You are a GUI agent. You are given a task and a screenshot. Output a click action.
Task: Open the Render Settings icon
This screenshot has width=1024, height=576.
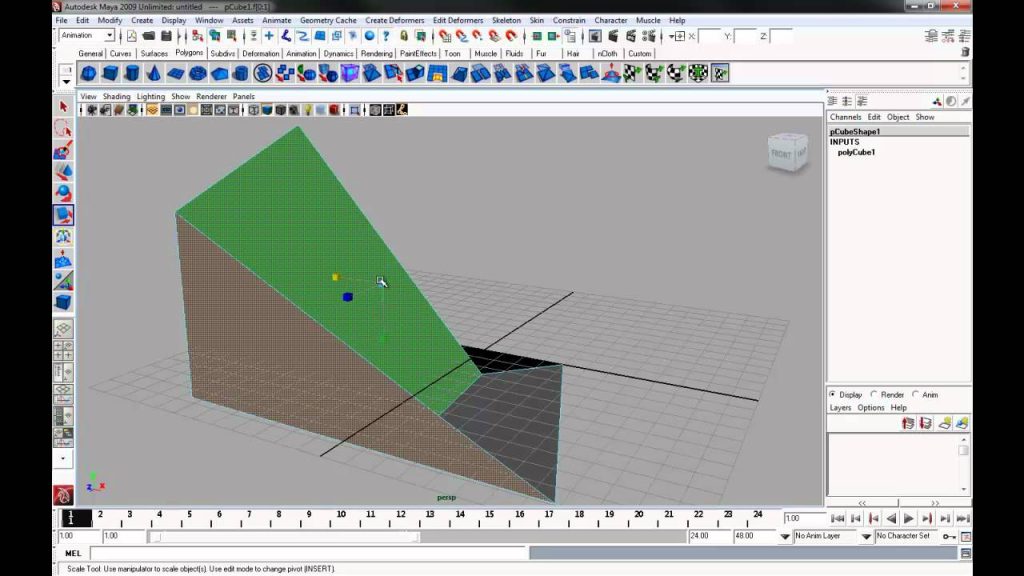(648, 36)
